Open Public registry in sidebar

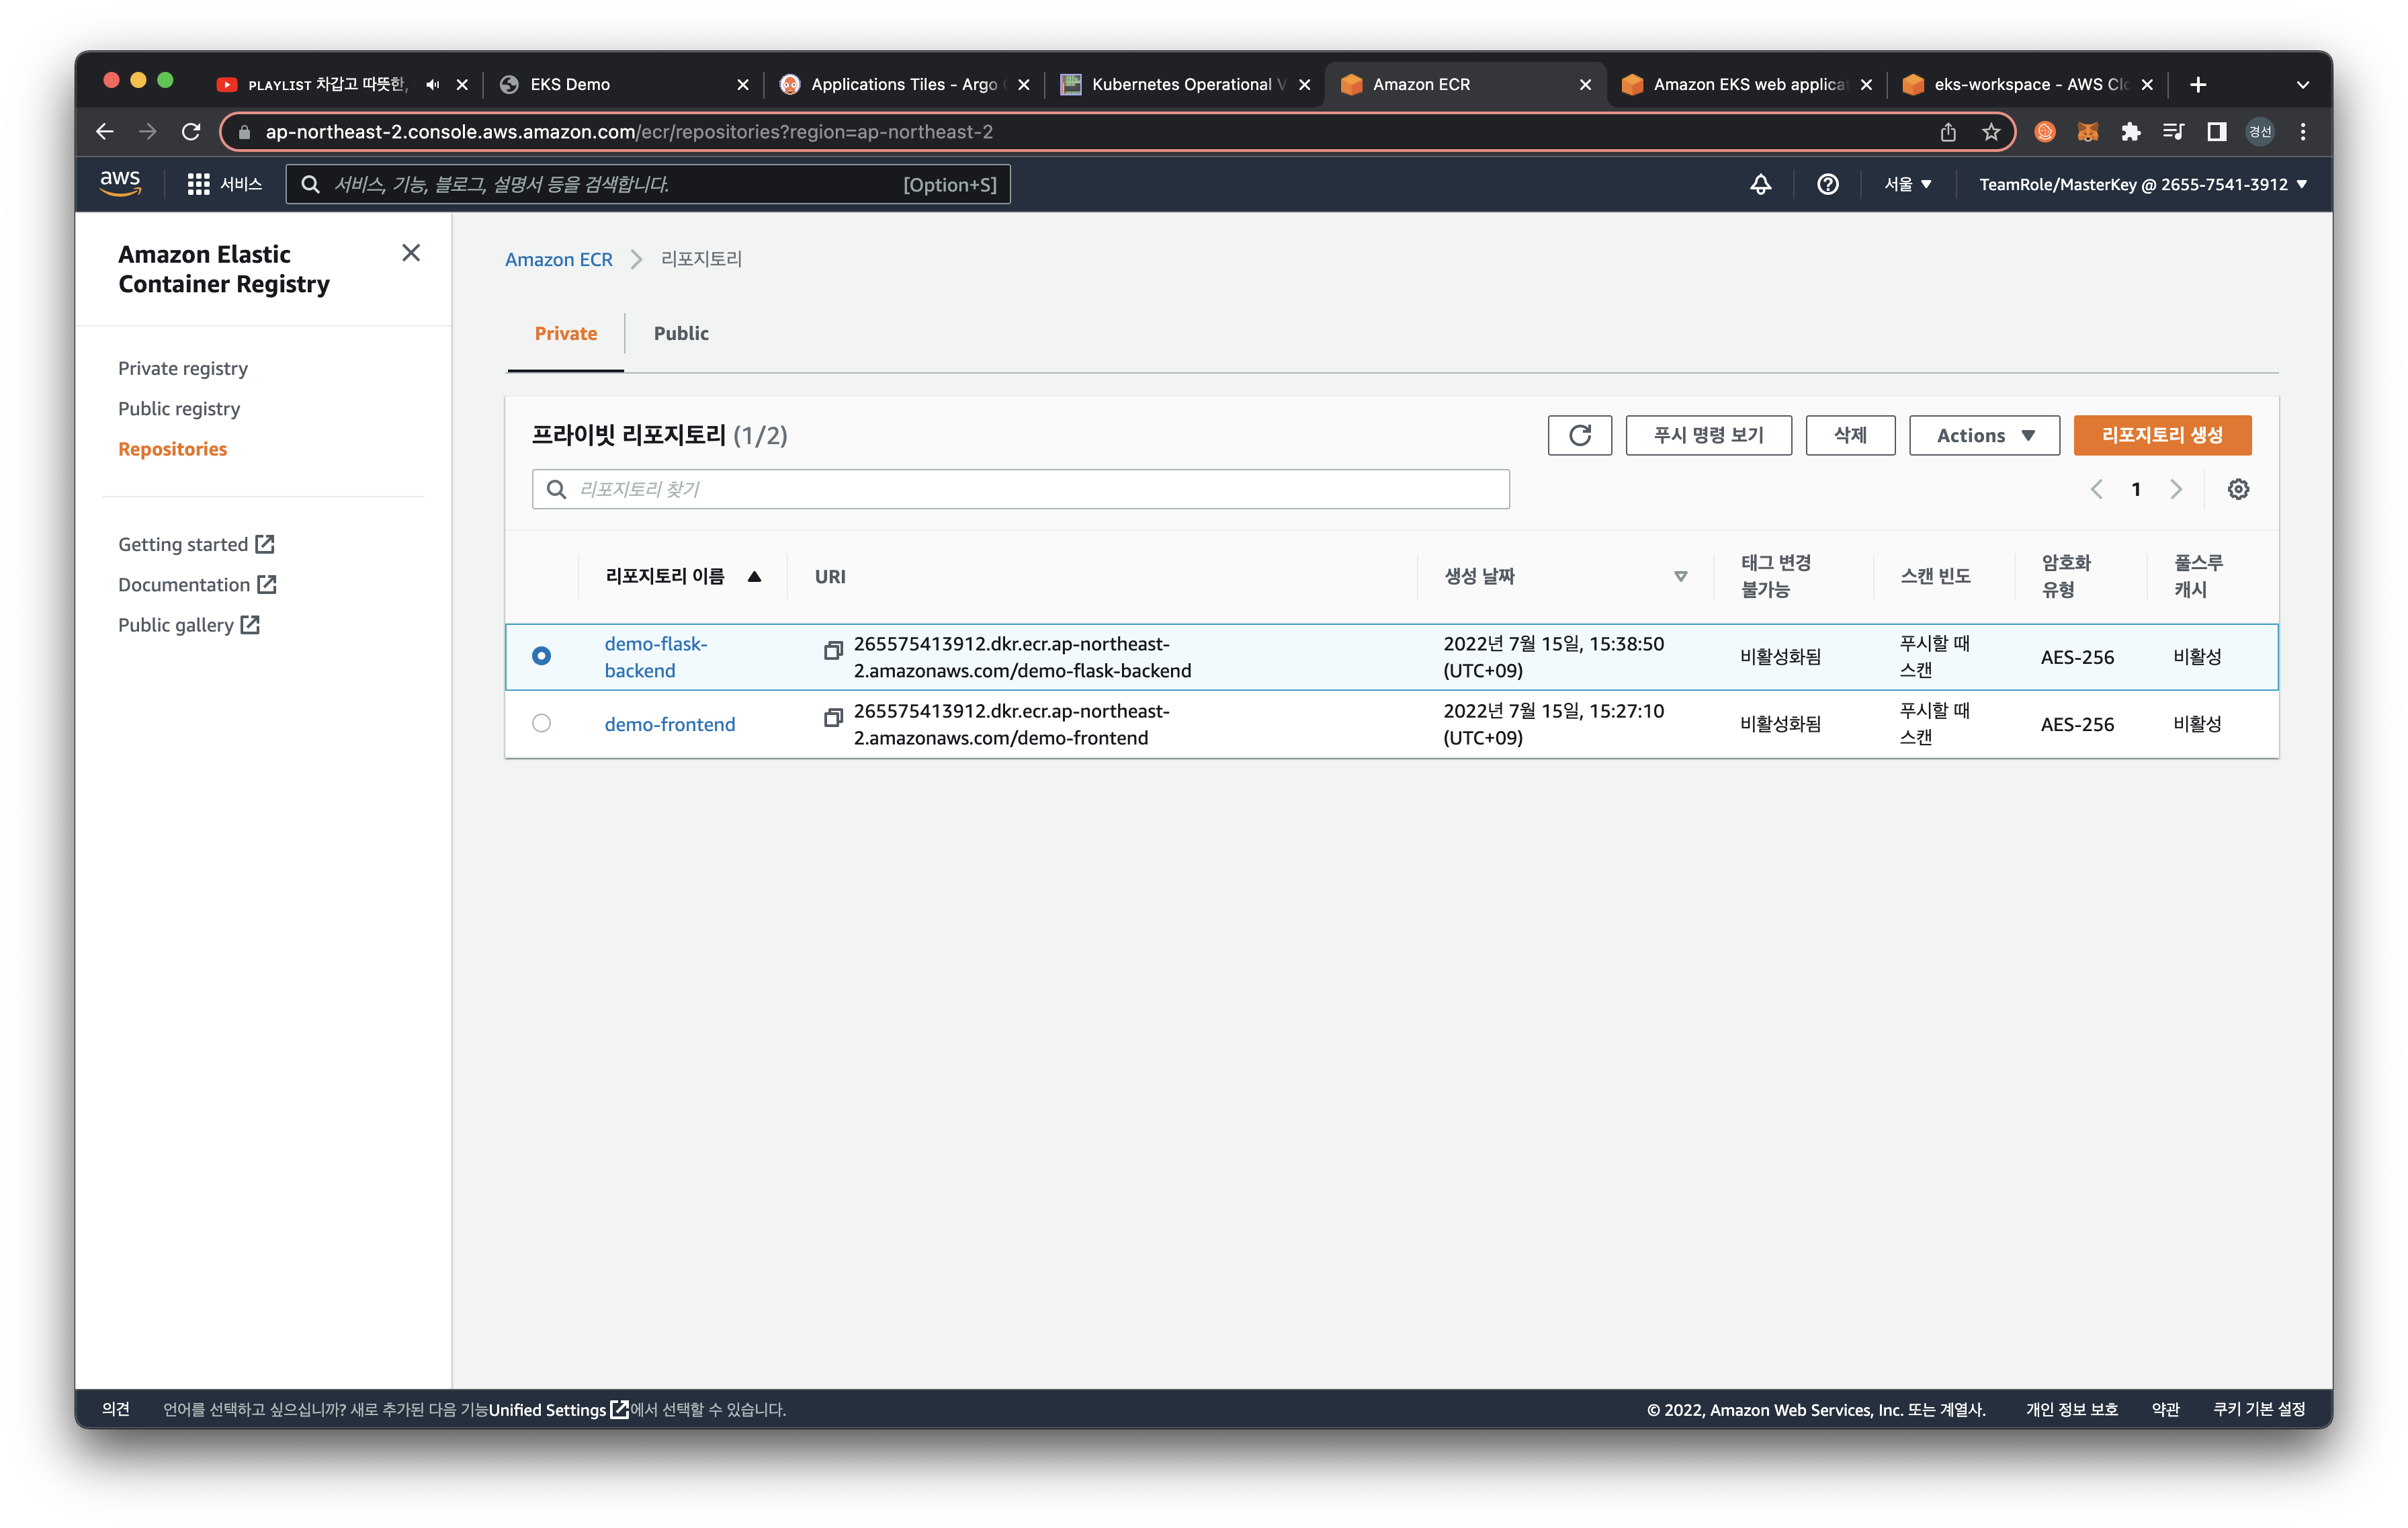(x=179, y=408)
